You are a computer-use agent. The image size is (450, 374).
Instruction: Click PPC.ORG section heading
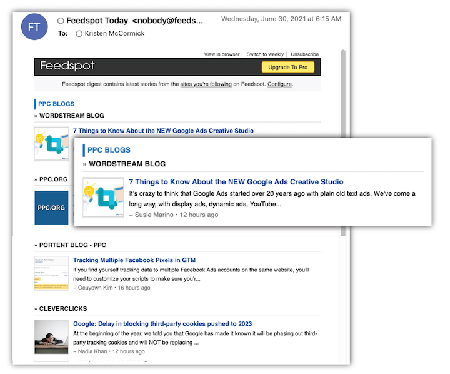coord(53,179)
